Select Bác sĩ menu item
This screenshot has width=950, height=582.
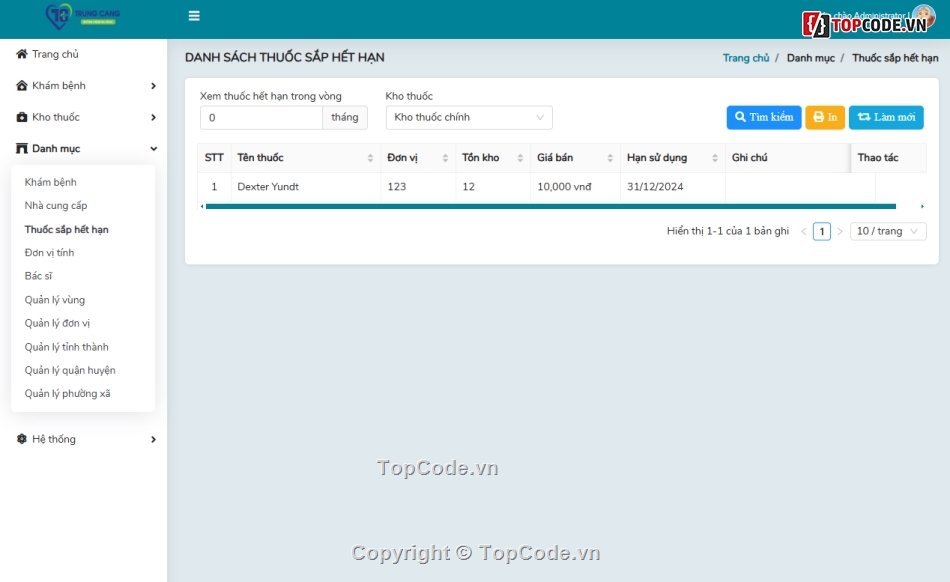pos(38,276)
